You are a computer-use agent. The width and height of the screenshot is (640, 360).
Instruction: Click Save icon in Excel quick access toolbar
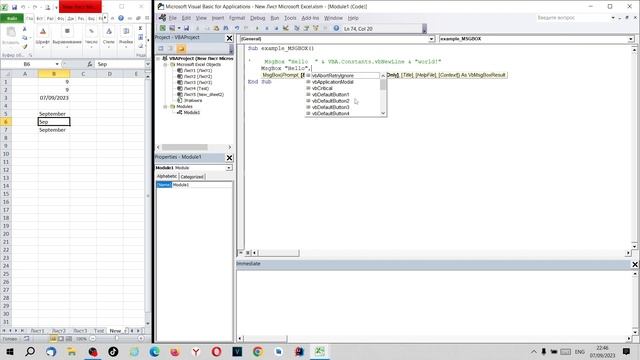pyautogui.click(x=14, y=7)
